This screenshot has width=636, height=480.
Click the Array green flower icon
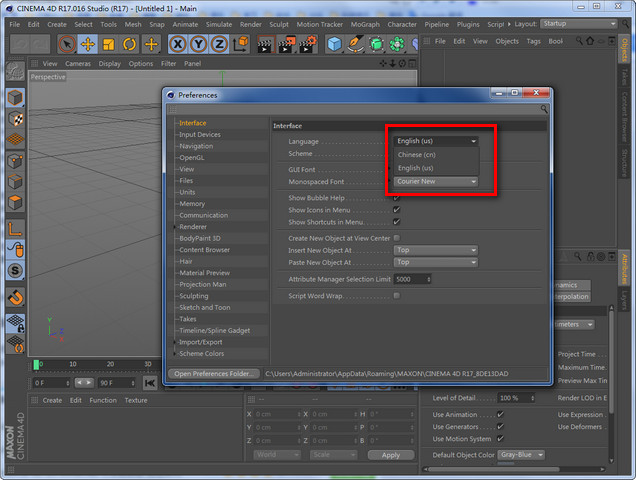(x=397, y=44)
